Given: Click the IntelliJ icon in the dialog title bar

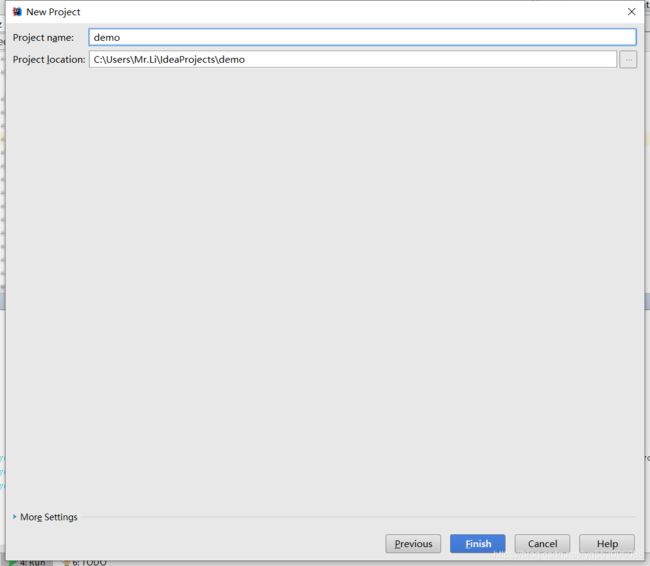Looking at the screenshot, I should coord(17,12).
